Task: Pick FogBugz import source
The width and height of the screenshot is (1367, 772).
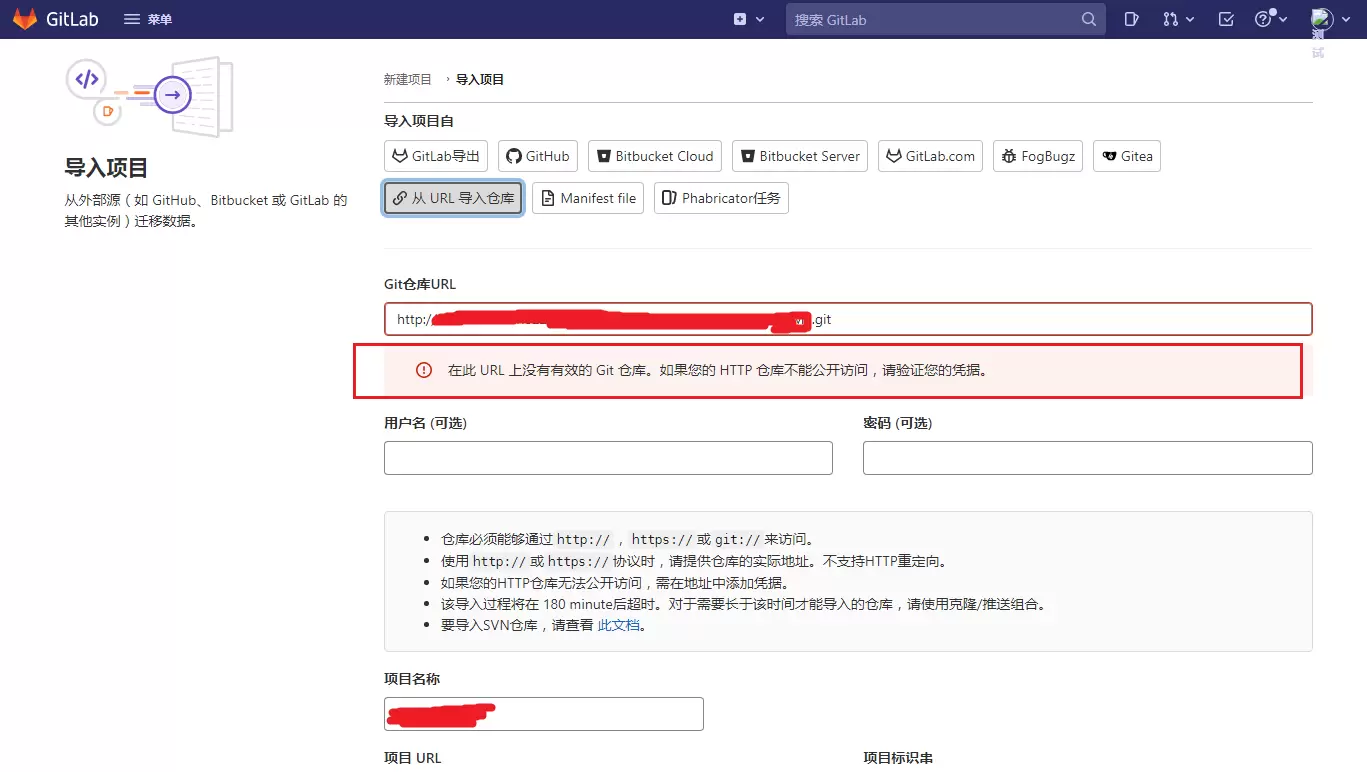Action: click(1037, 156)
